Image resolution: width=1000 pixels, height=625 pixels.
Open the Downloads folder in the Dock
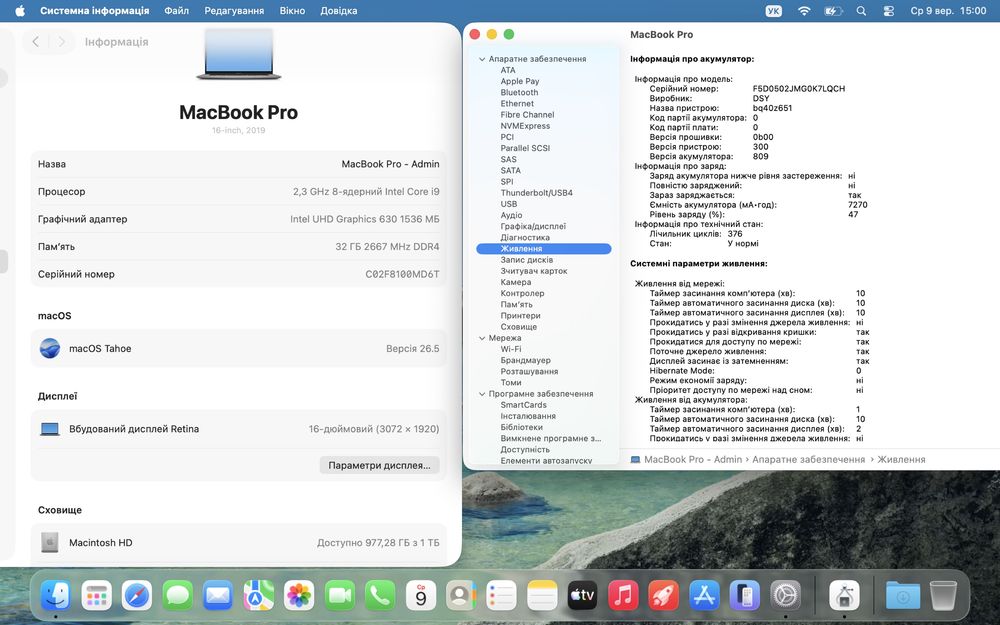click(902, 596)
